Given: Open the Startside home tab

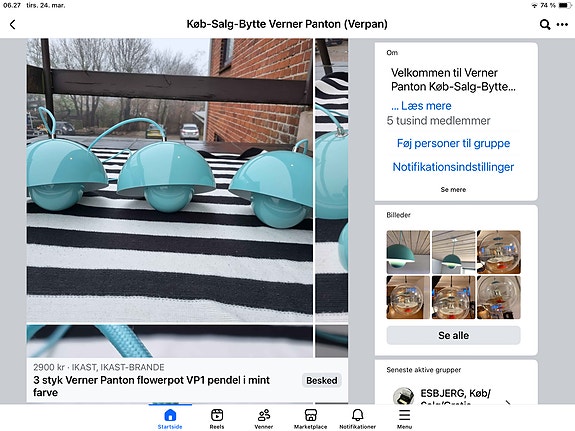Looking at the screenshot, I should tap(170, 419).
